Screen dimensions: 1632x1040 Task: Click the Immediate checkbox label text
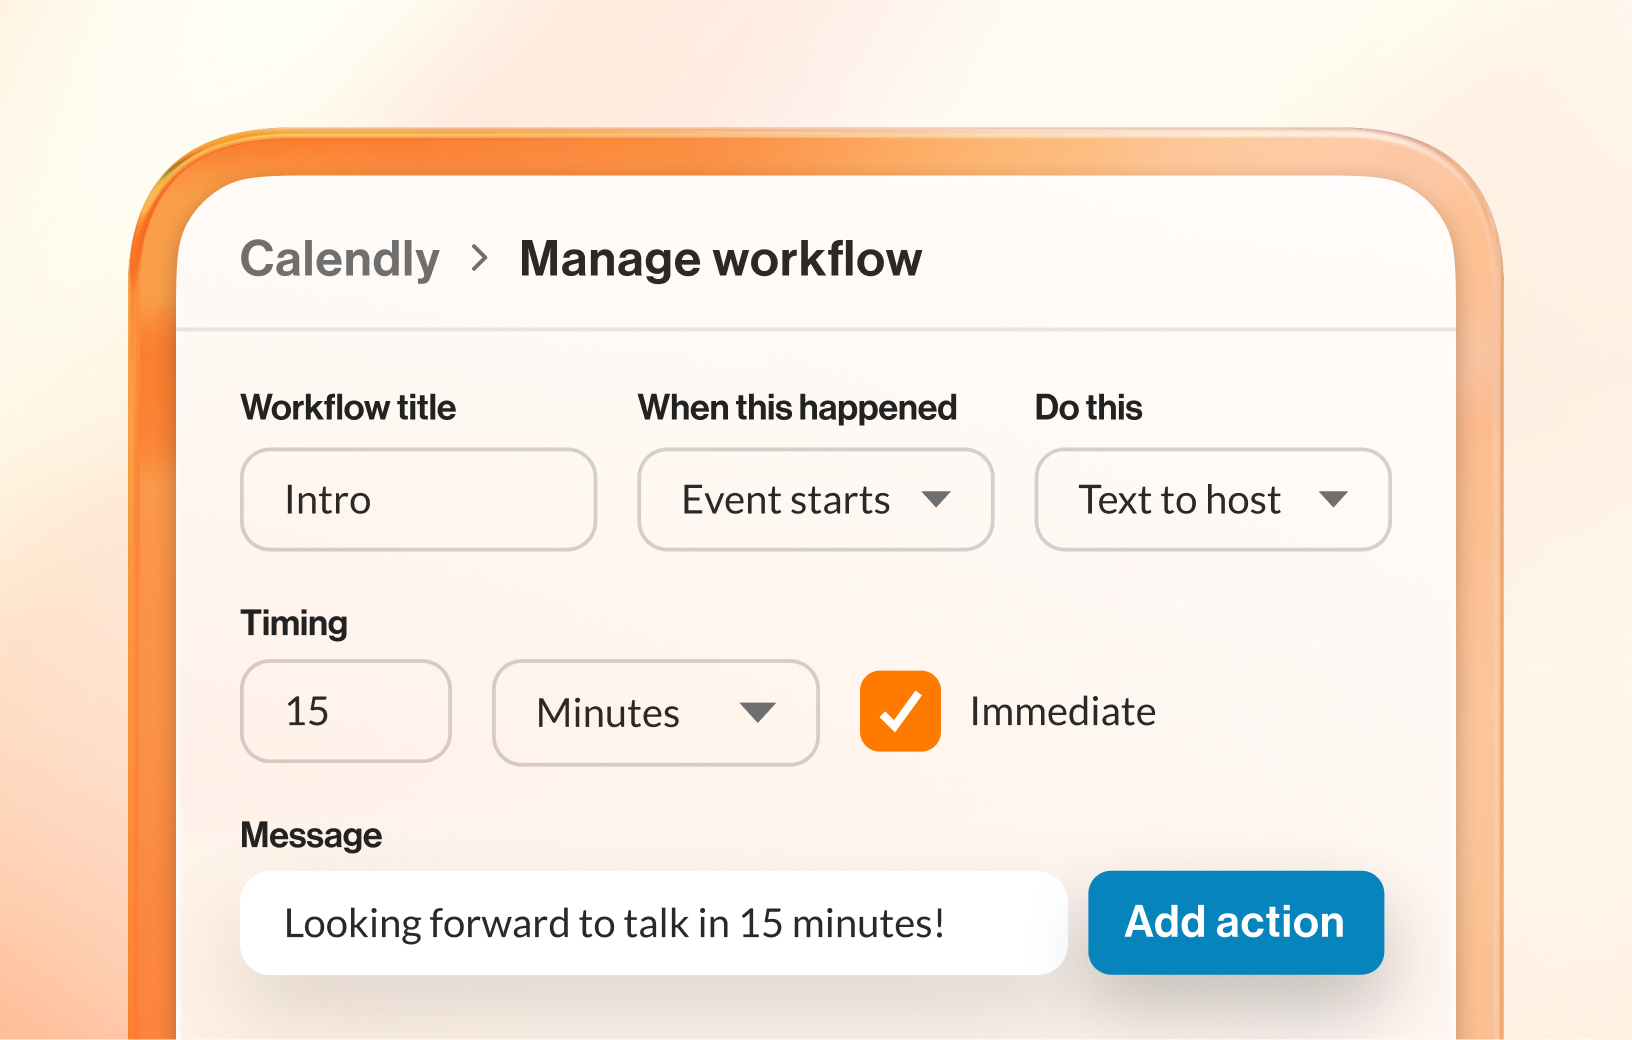[1062, 712]
